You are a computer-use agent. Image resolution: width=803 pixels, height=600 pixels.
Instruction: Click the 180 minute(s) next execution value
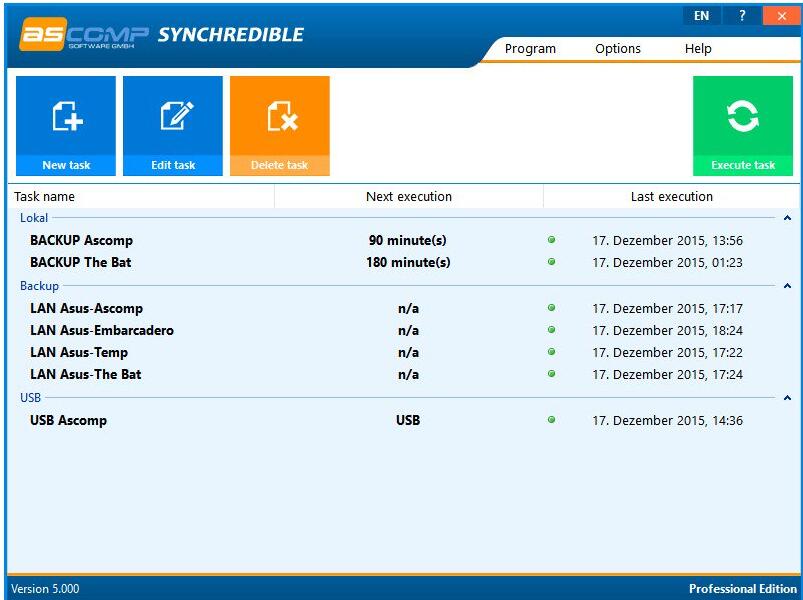coord(408,262)
